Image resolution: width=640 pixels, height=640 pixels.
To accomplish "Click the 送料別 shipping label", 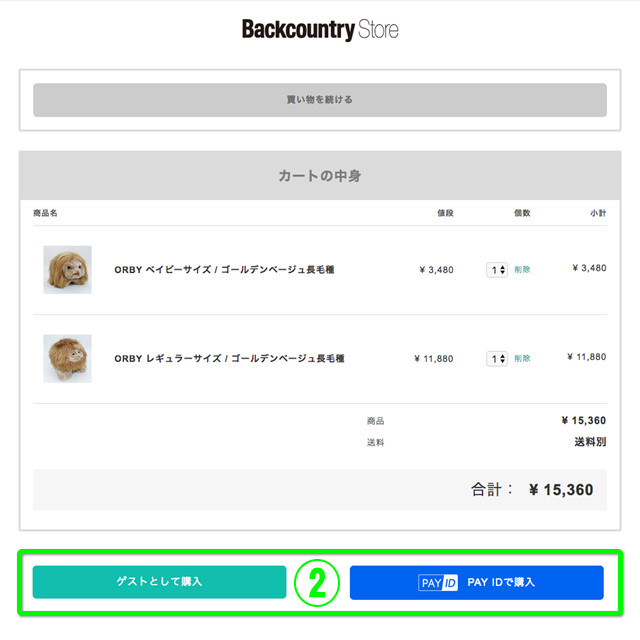I will (590, 442).
